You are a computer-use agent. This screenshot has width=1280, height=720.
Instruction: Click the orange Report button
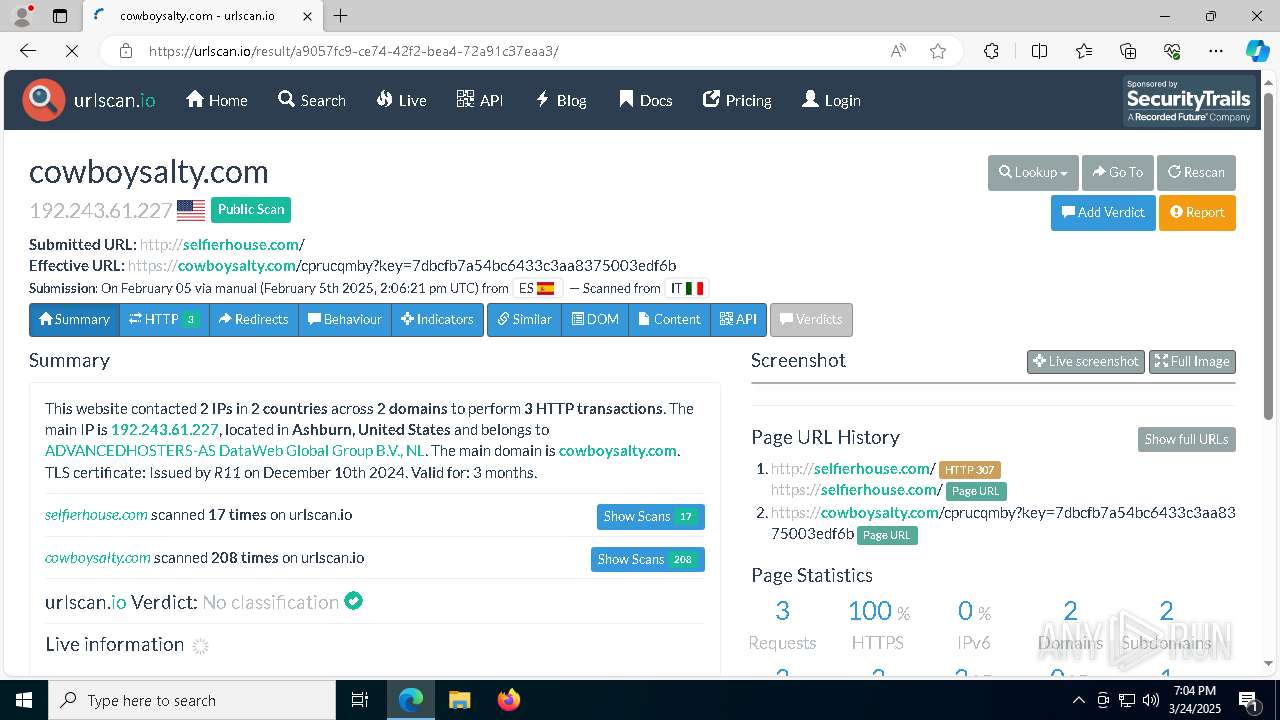1197,212
